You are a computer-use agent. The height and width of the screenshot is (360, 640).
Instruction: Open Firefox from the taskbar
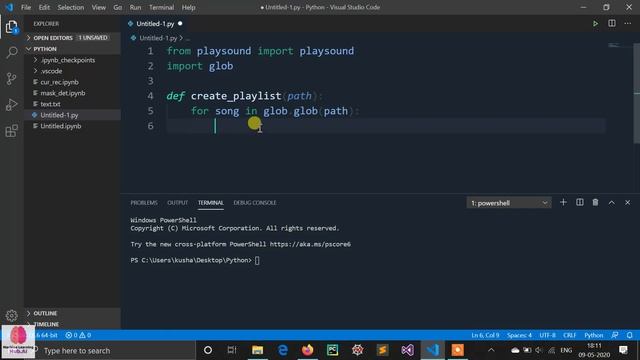point(307,350)
